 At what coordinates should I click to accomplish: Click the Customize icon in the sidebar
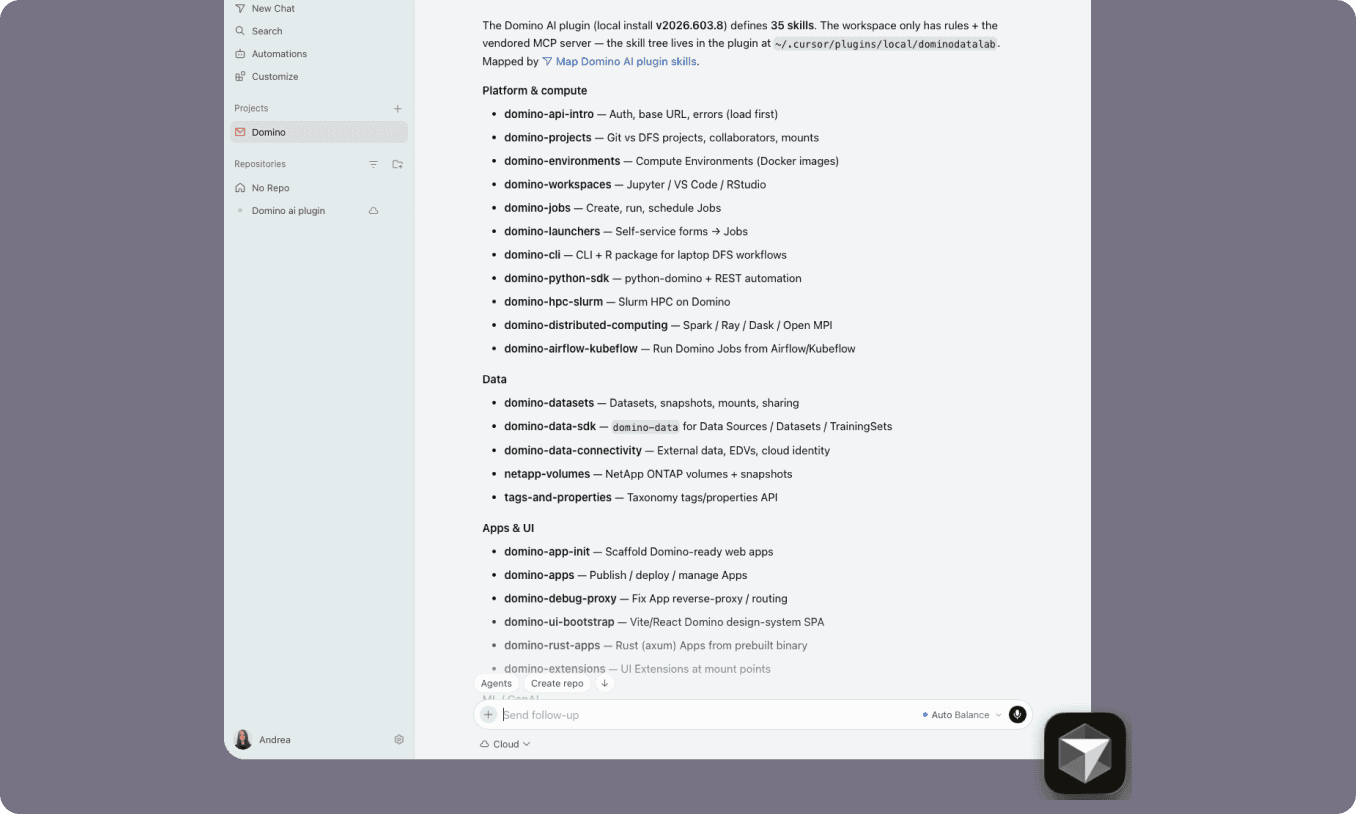pyautogui.click(x=240, y=76)
